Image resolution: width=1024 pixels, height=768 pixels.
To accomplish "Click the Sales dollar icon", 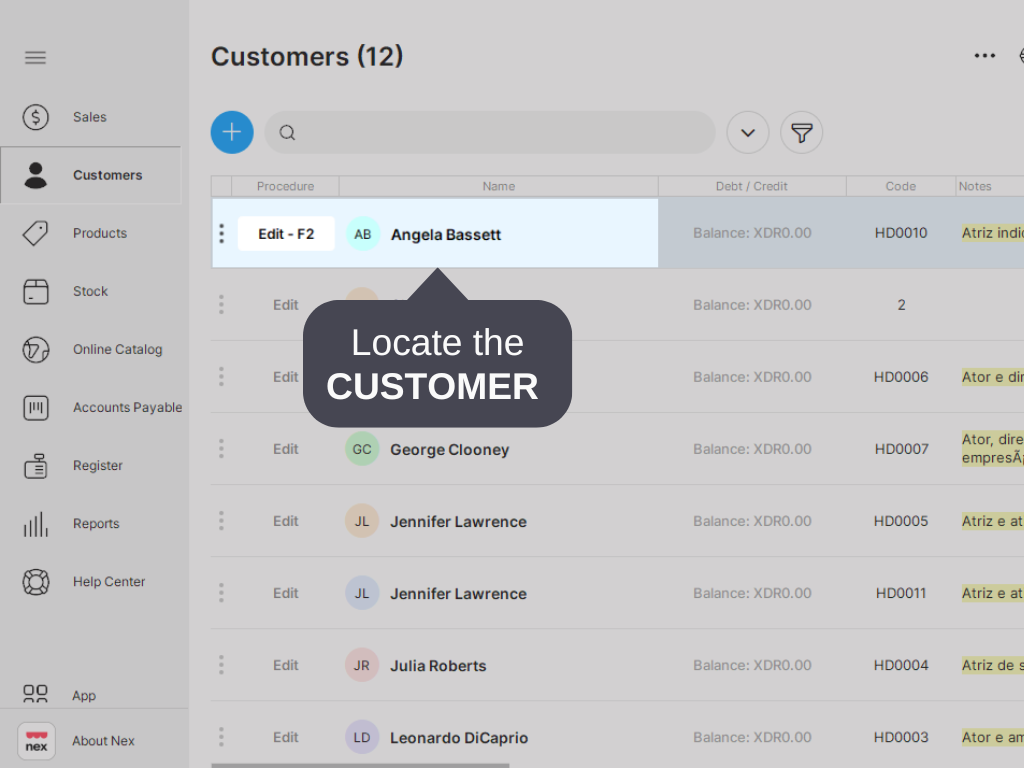I will pyautogui.click(x=35, y=117).
